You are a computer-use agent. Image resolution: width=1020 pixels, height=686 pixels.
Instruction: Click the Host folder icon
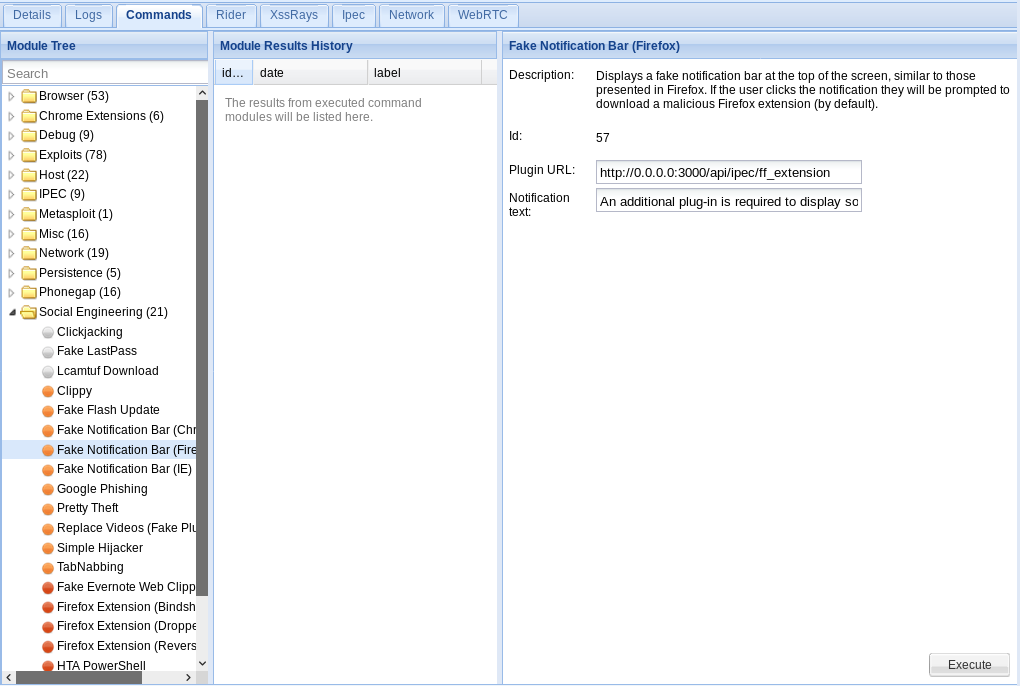(x=29, y=175)
